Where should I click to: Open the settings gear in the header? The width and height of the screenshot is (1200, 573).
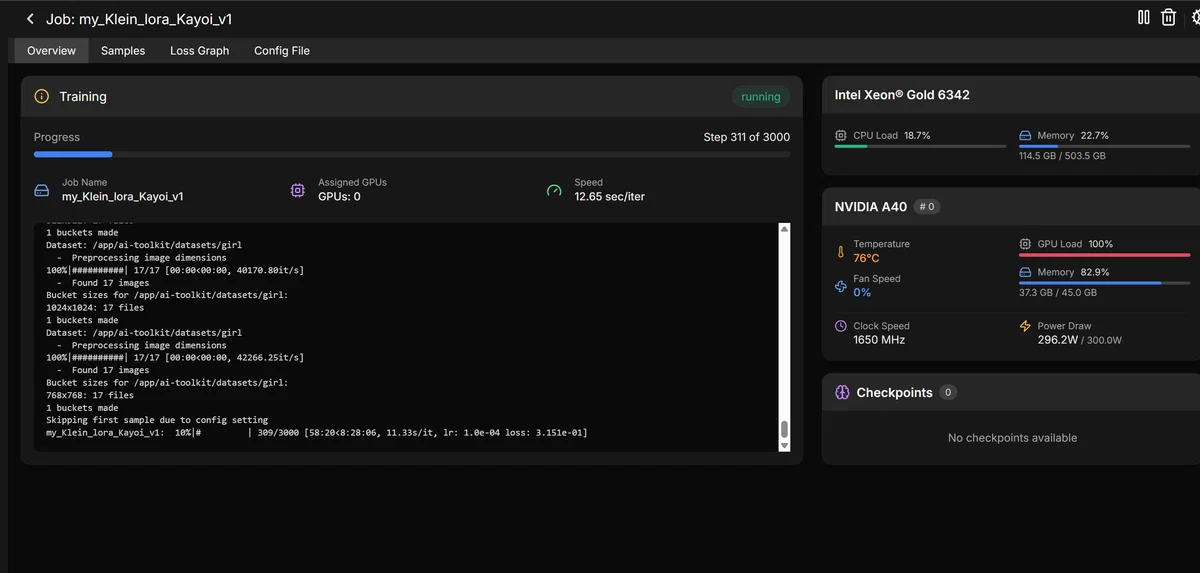[1196, 18]
